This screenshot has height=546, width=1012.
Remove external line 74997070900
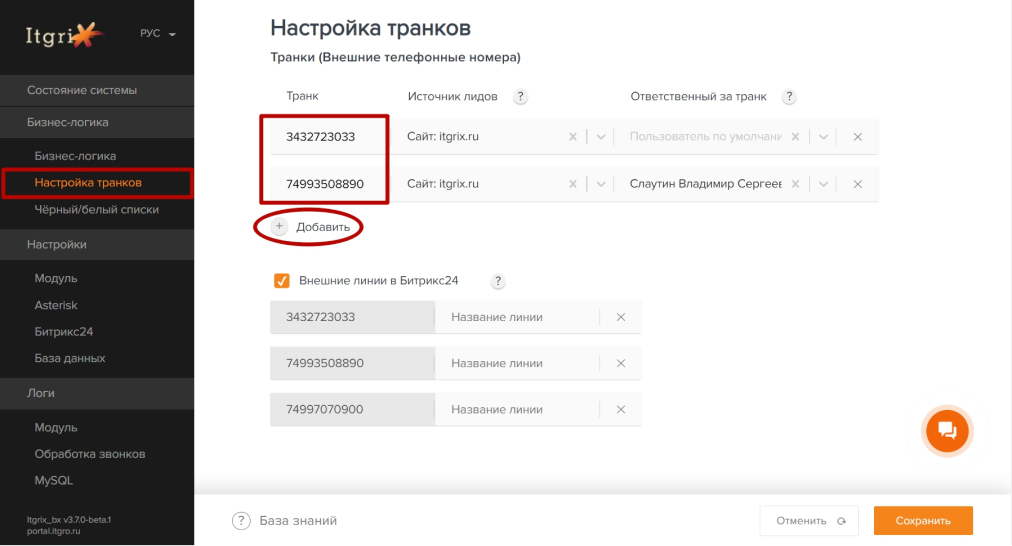[620, 409]
